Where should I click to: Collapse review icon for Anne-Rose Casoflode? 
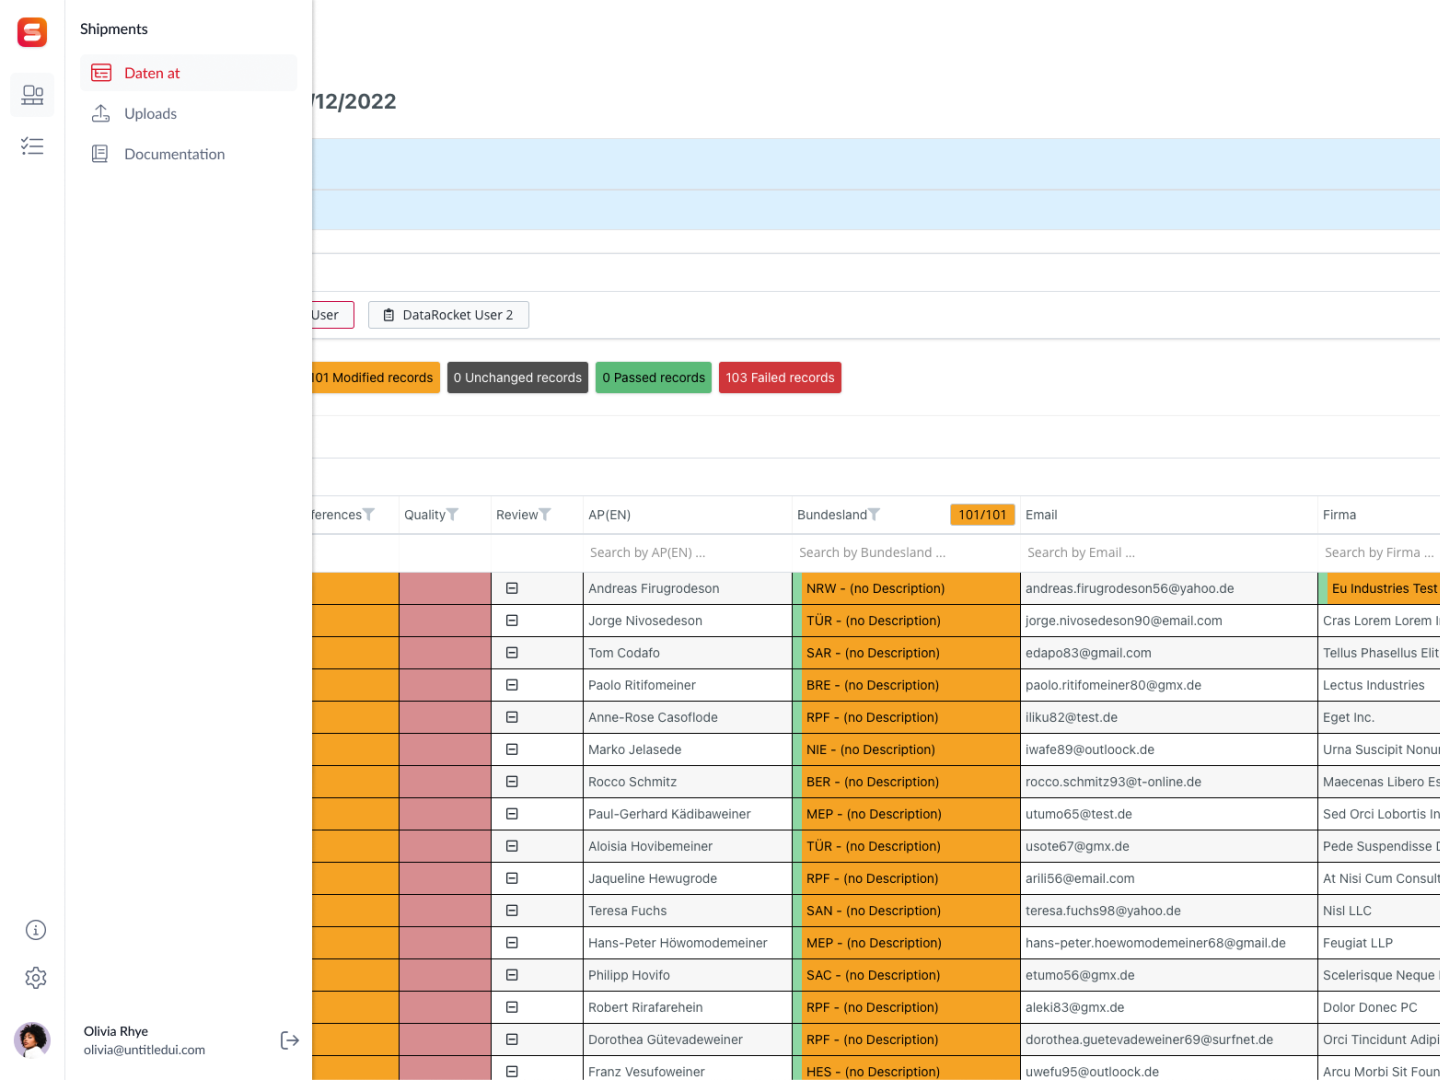click(x=512, y=717)
